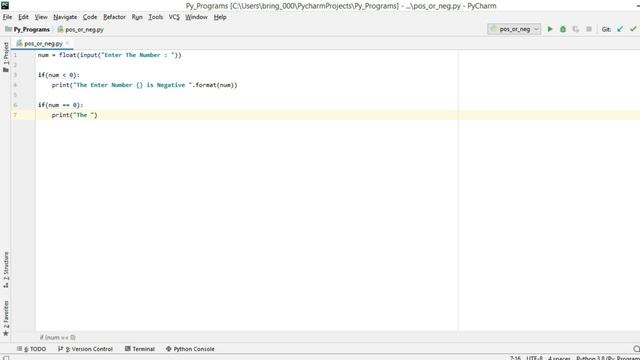Select the pos_or_neg.py editor tab
640x360 pixels.
pyautogui.click(x=42, y=43)
